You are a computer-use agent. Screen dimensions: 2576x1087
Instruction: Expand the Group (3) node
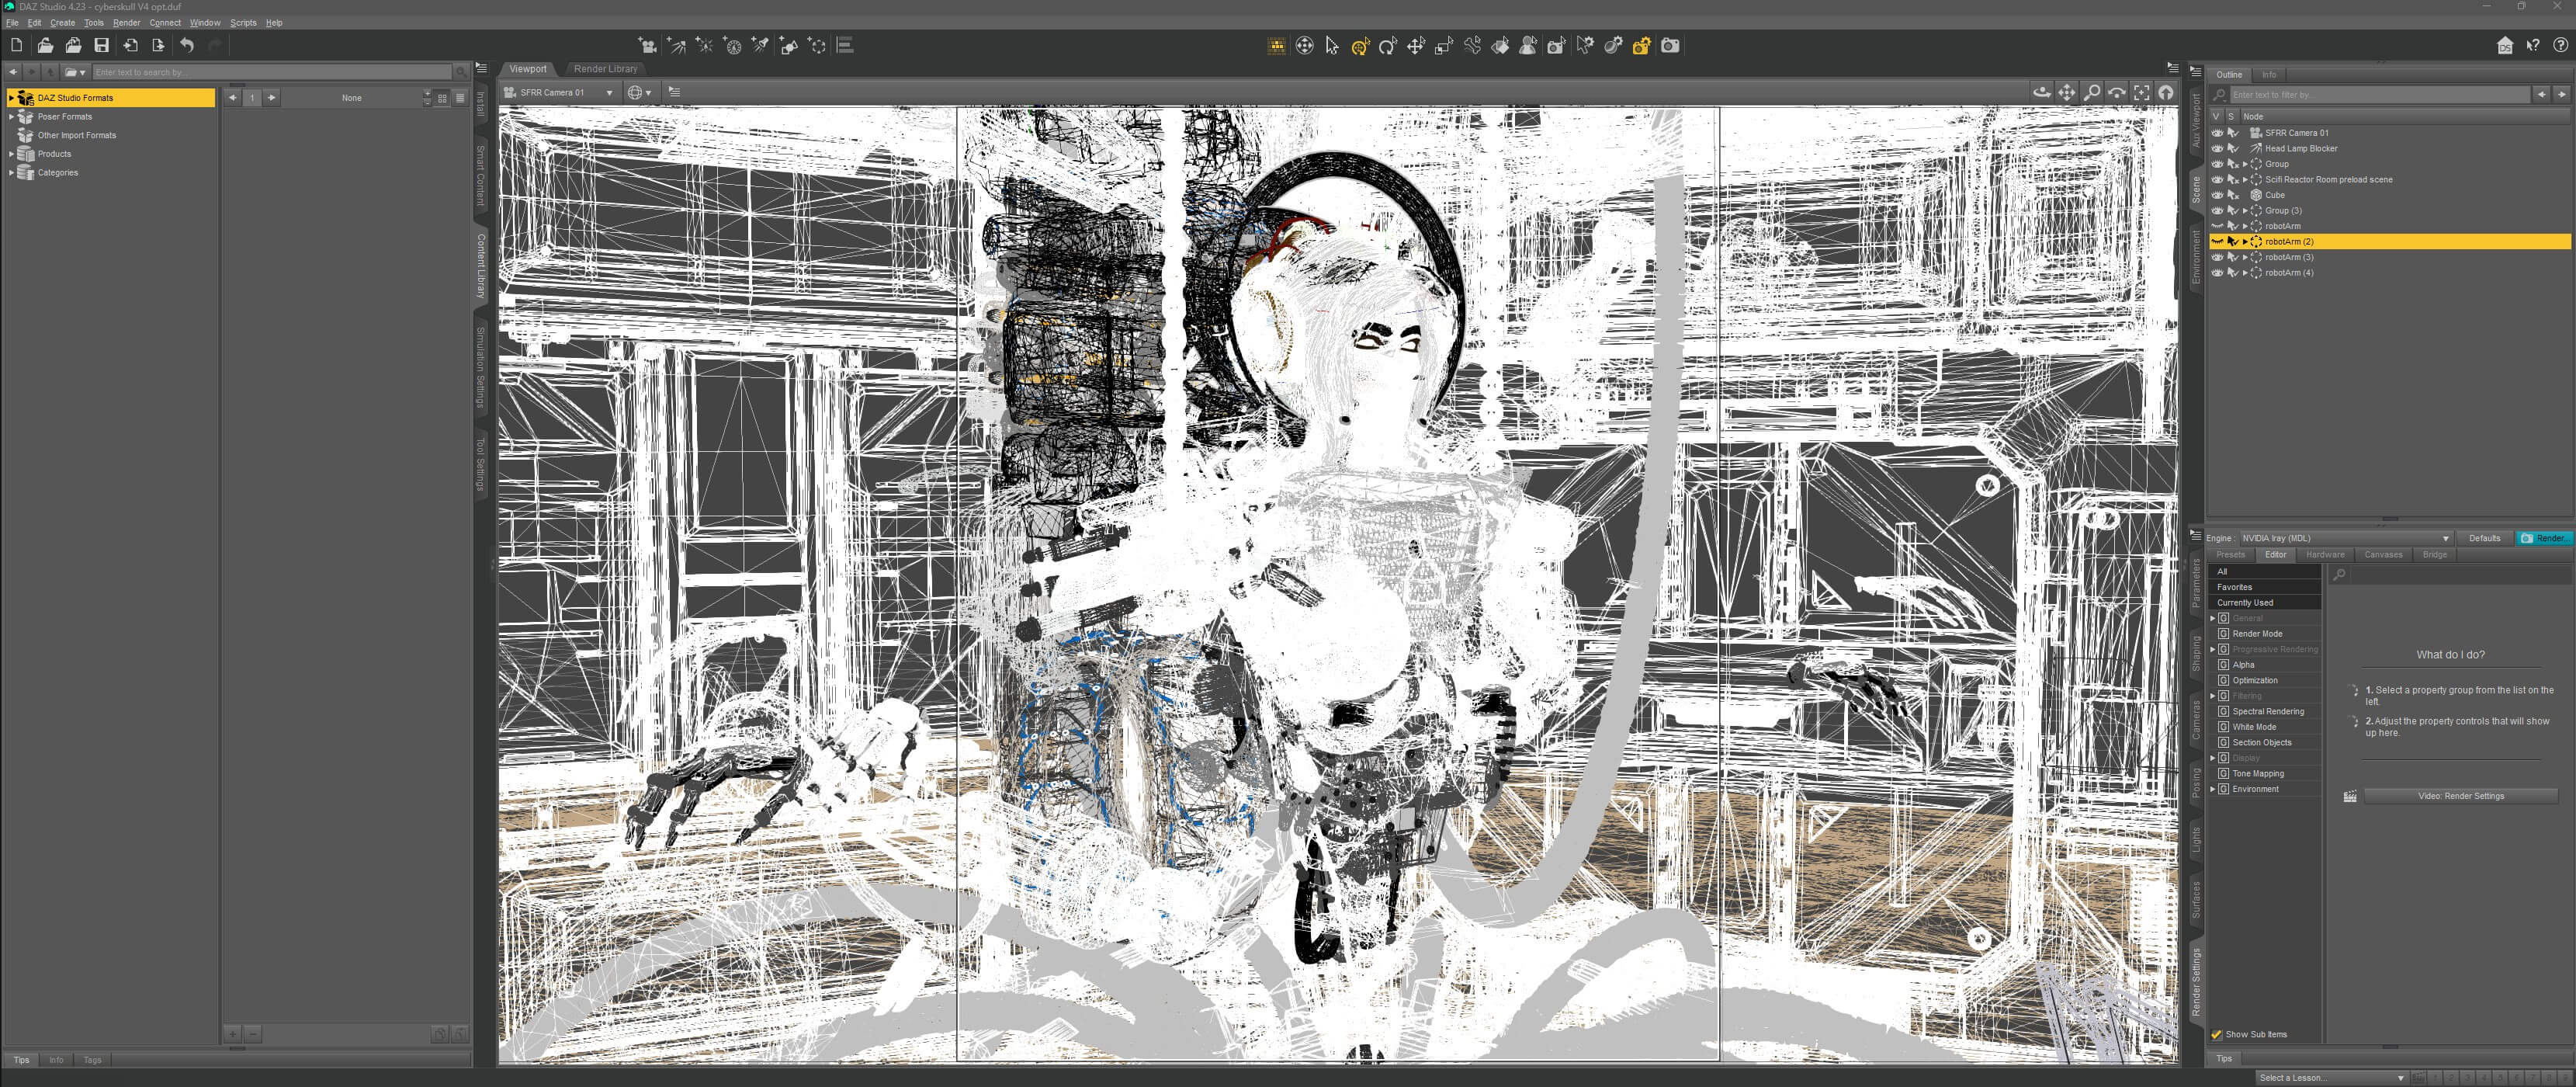(2245, 211)
